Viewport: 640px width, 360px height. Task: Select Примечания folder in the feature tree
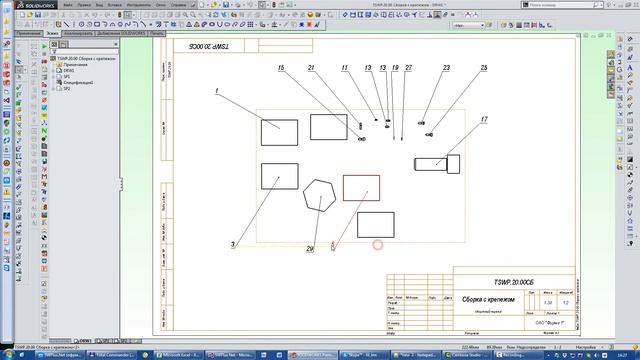click(76, 64)
